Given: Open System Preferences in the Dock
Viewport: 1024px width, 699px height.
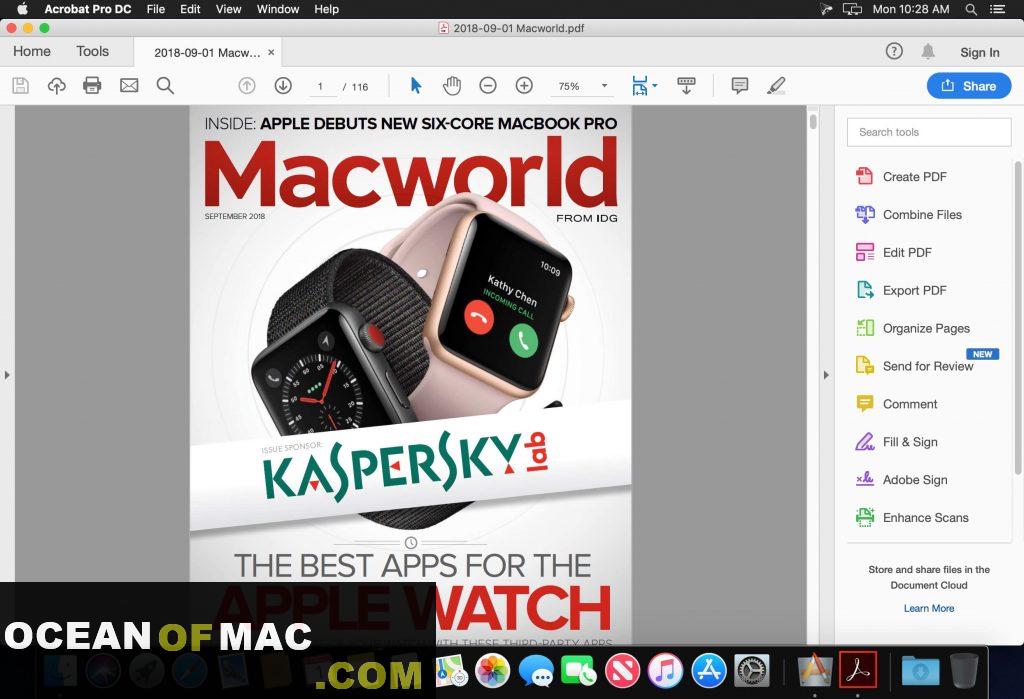Looking at the screenshot, I should point(752,671).
